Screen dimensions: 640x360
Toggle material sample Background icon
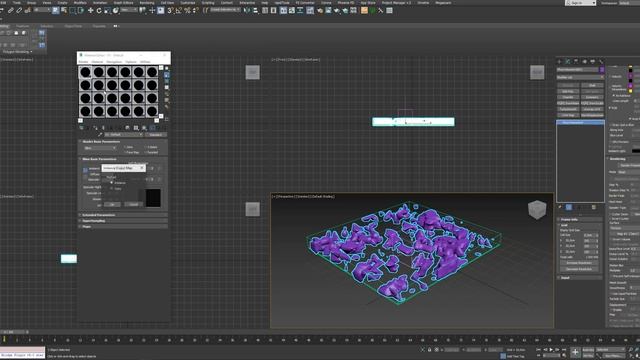(x=167, y=81)
